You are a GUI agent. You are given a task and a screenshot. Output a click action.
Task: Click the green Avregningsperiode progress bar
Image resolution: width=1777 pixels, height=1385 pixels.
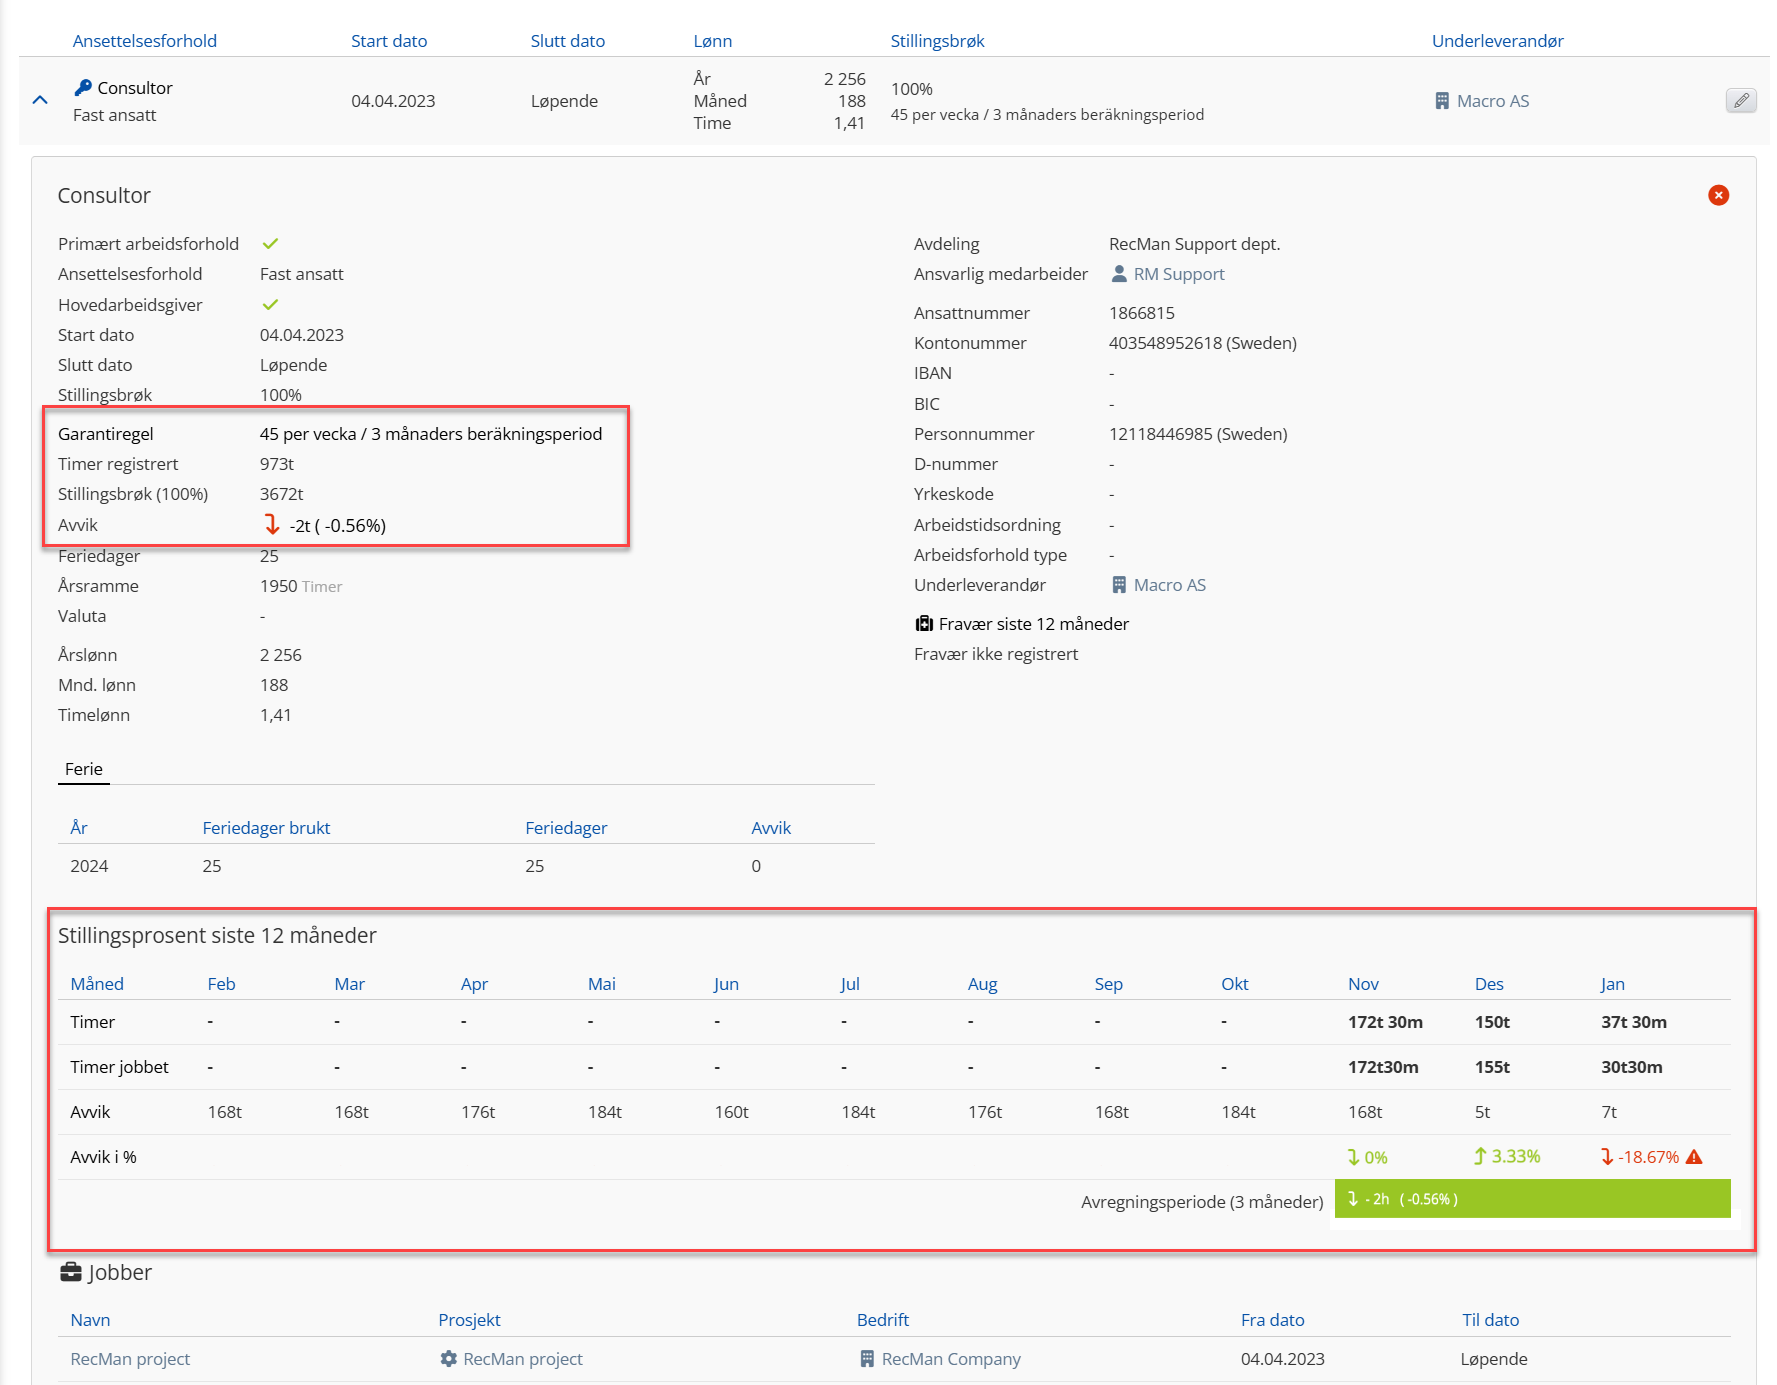click(1532, 1199)
